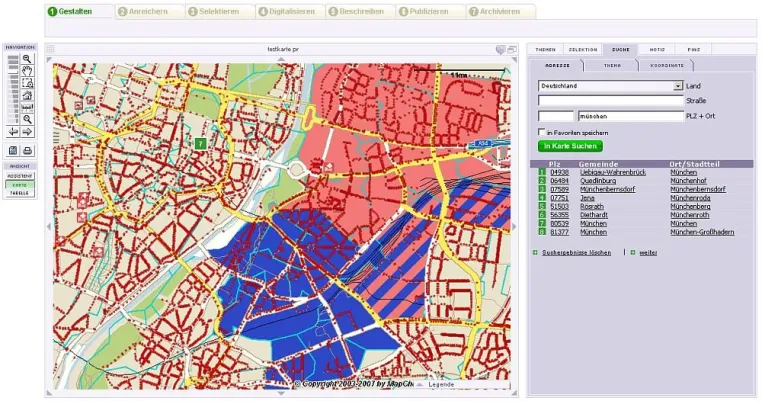
Task: Switch view to Assistent
Action: pyautogui.click(x=19, y=176)
